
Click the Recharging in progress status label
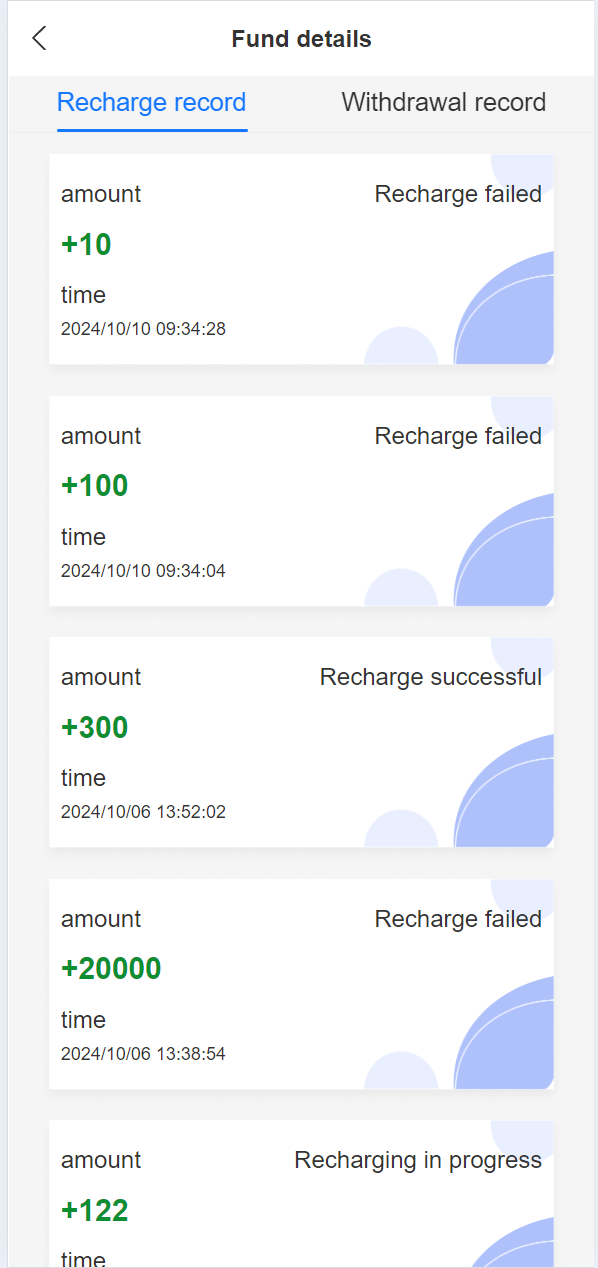point(418,1160)
